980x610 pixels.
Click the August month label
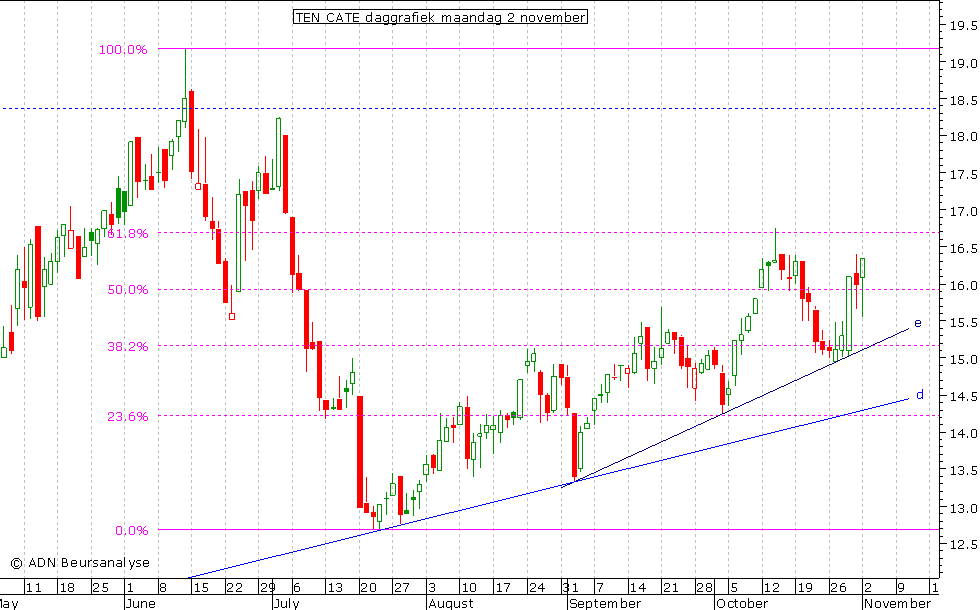click(x=451, y=604)
